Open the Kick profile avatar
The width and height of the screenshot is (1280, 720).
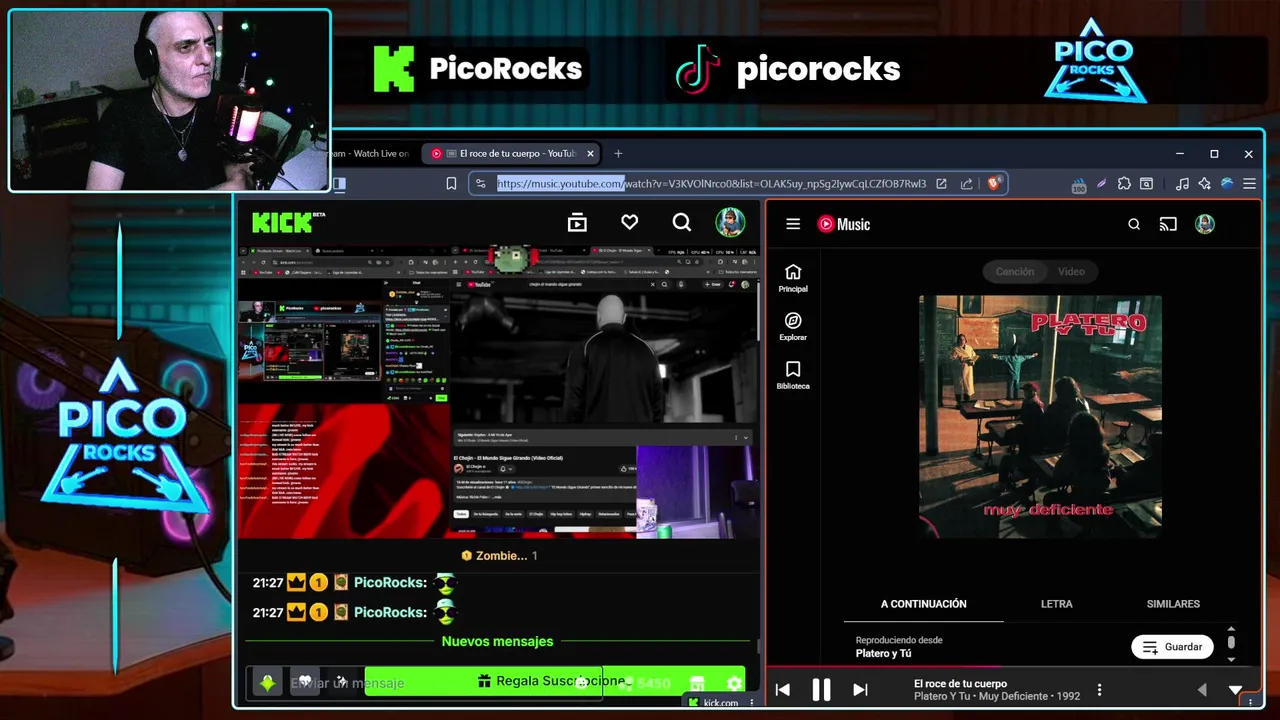pyautogui.click(x=730, y=222)
